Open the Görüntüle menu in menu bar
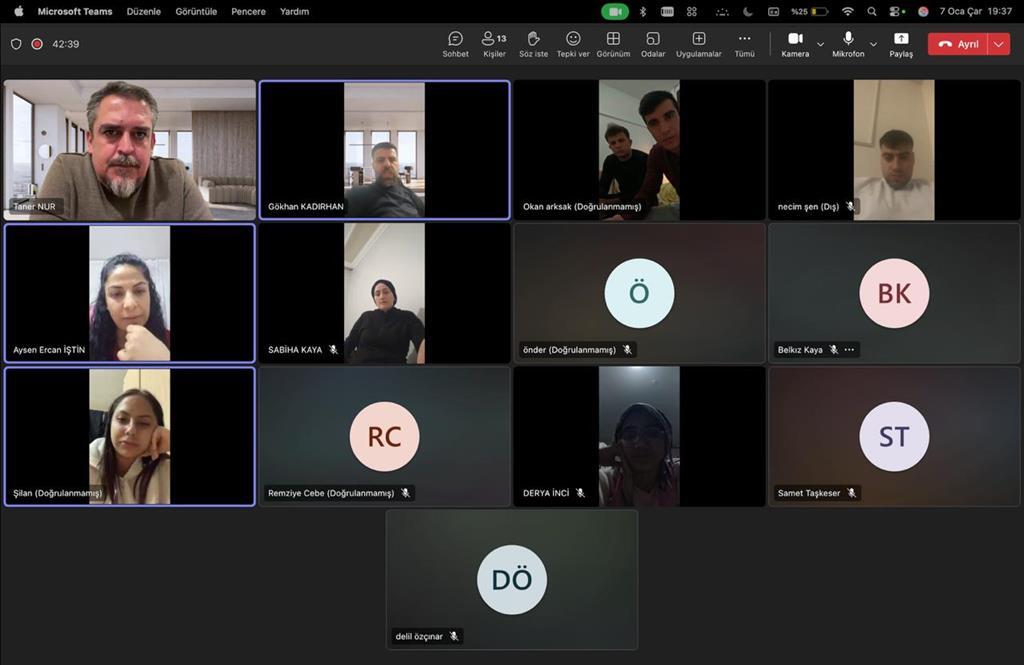This screenshot has width=1024, height=665. pos(196,12)
